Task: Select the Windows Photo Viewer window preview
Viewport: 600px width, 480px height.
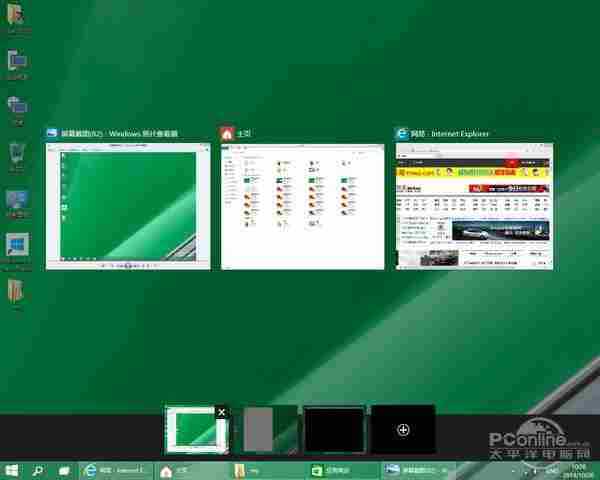Action: (129, 206)
